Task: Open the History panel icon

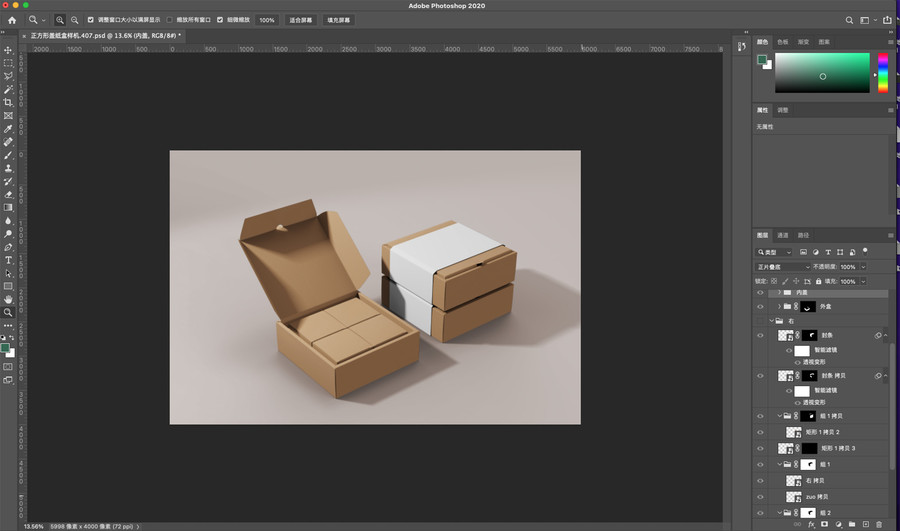Action: click(x=742, y=46)
